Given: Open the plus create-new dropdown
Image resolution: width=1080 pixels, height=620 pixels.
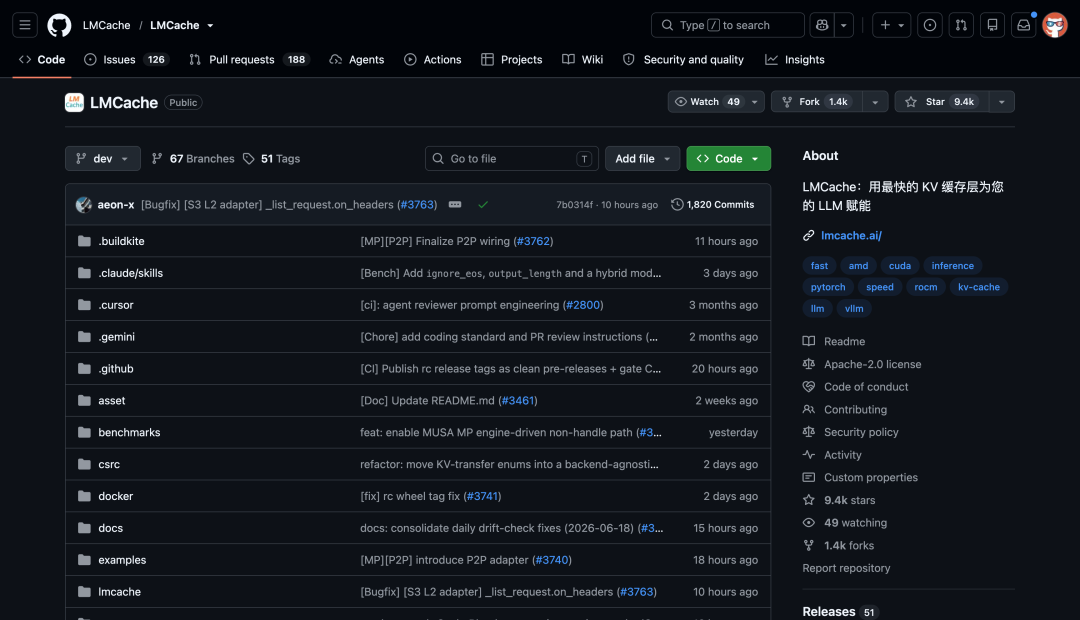Looking at the screenshot, I should pos(892,25).
